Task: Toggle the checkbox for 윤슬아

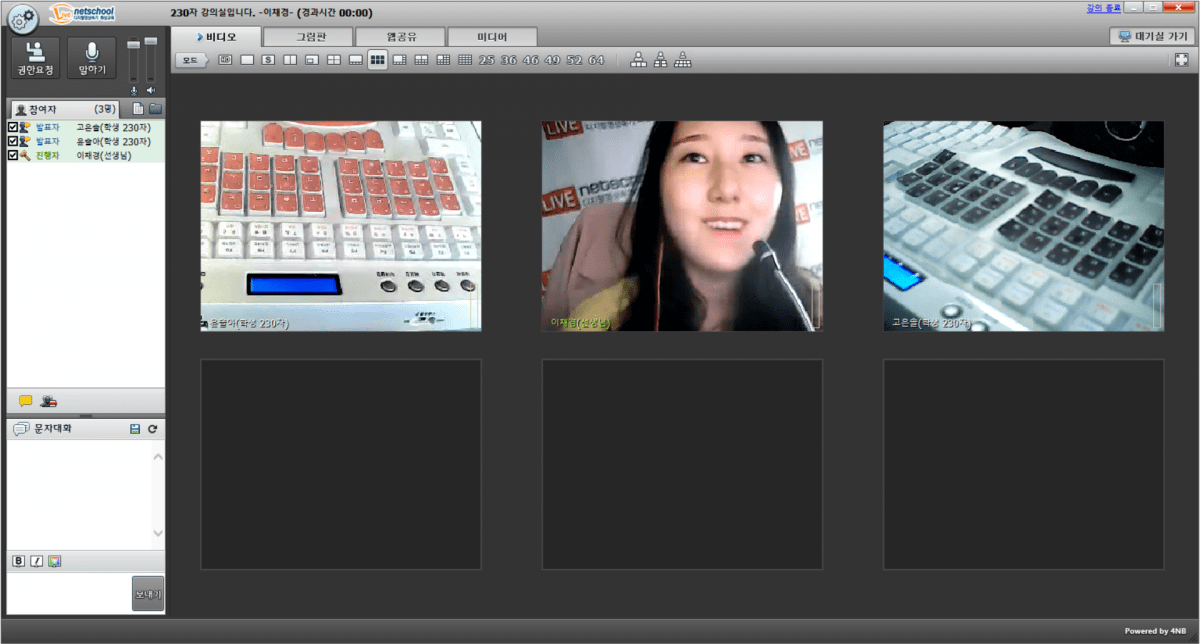Action: [x=13, y=142]
